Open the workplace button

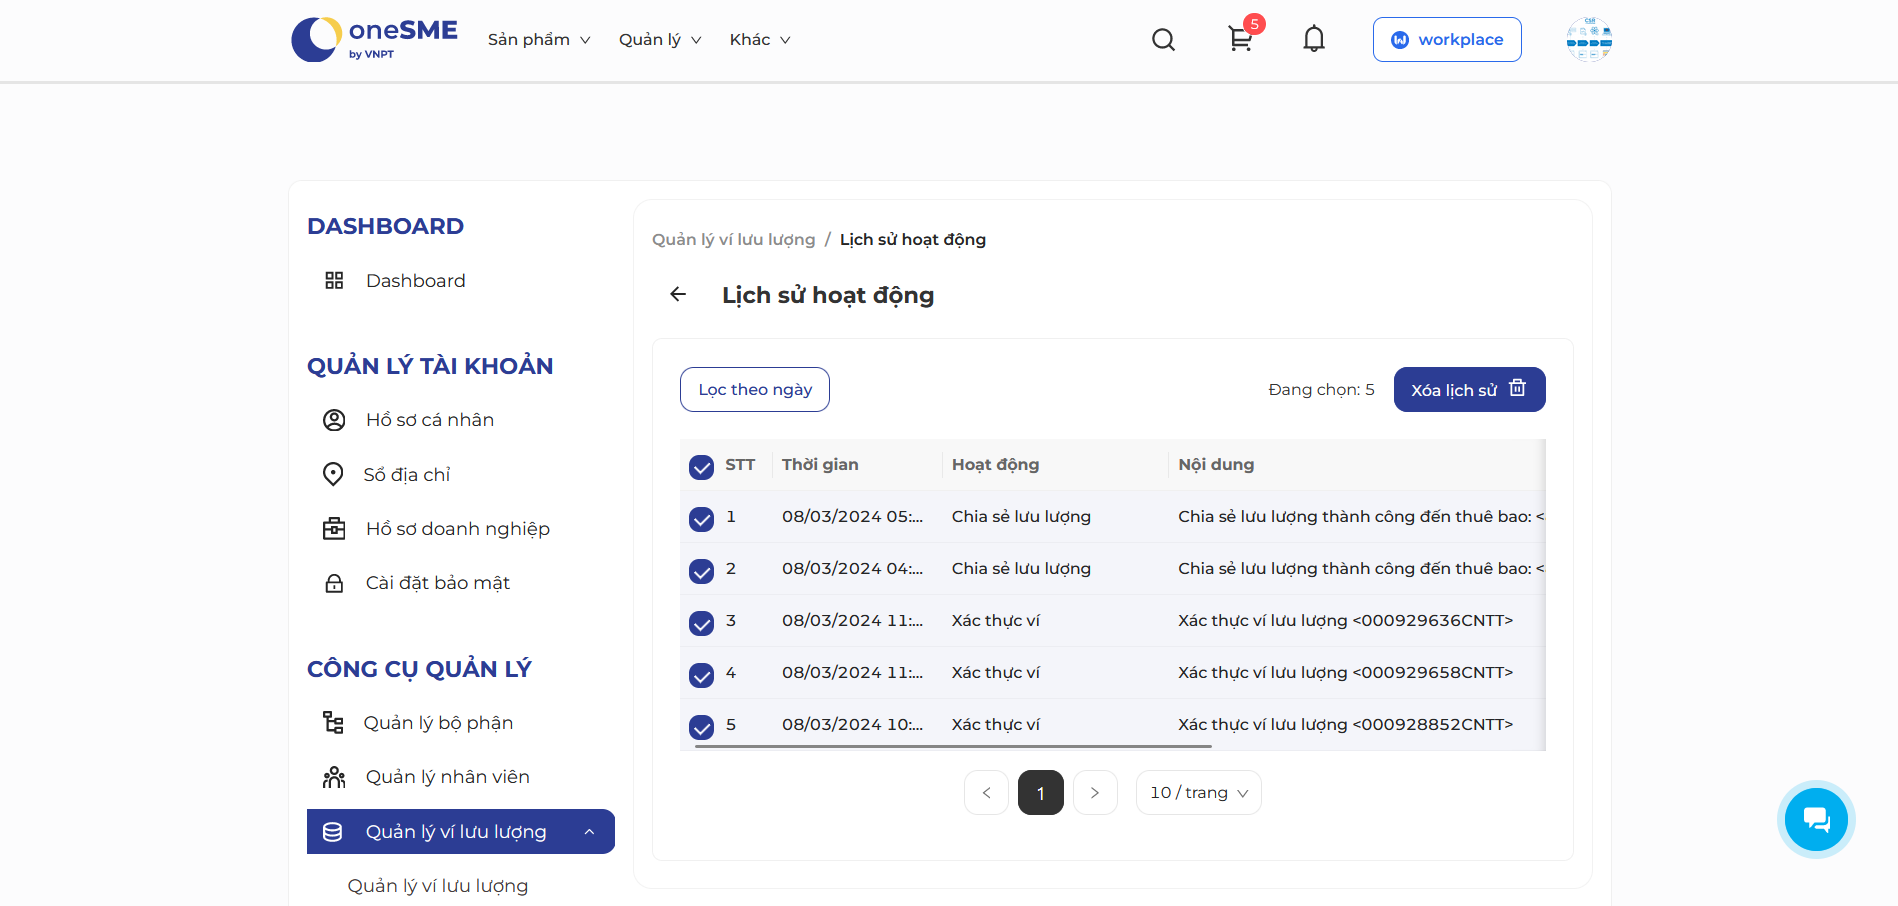coord(1447,39)
